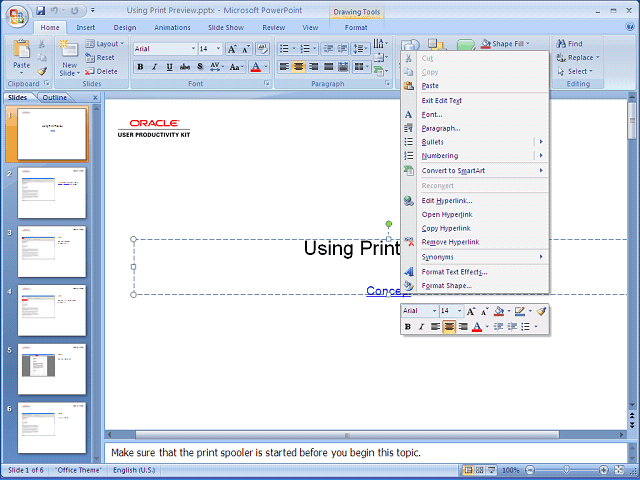Click the zoom slider handle

[x=567, y=470]
